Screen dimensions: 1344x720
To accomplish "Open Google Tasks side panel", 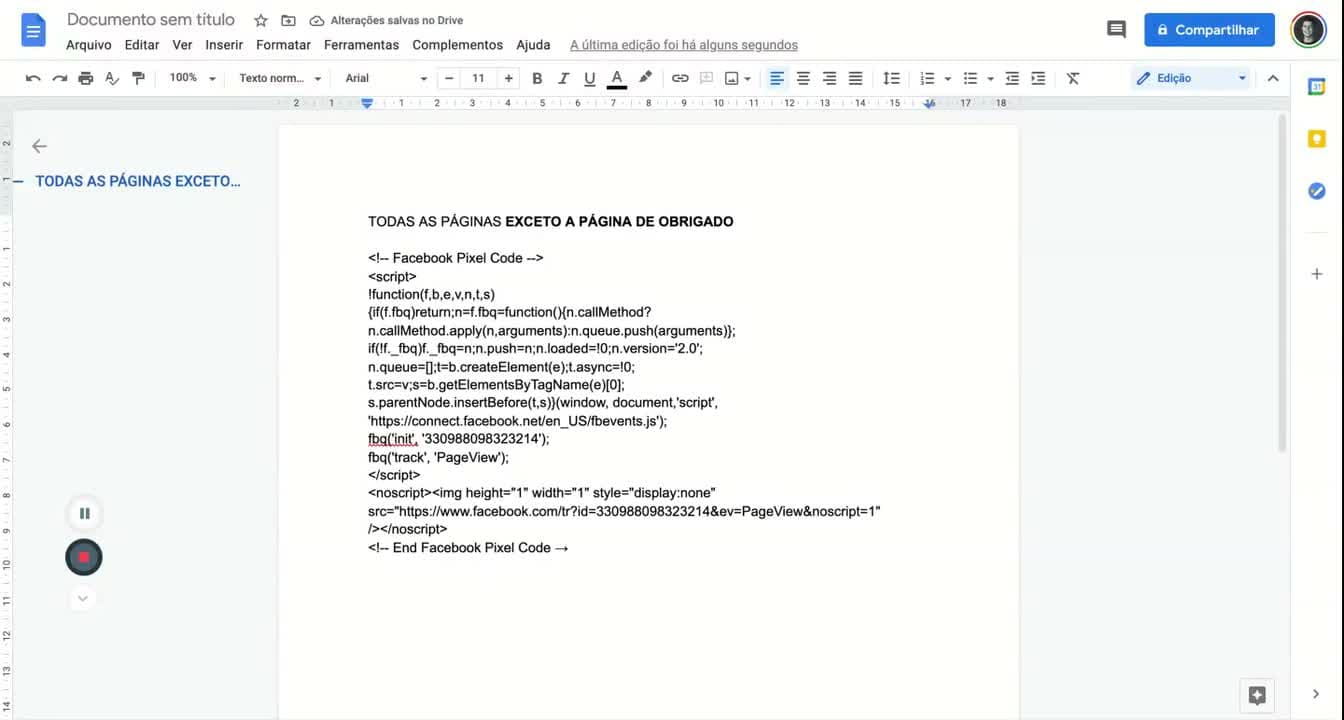I will tap(1316, 191).
